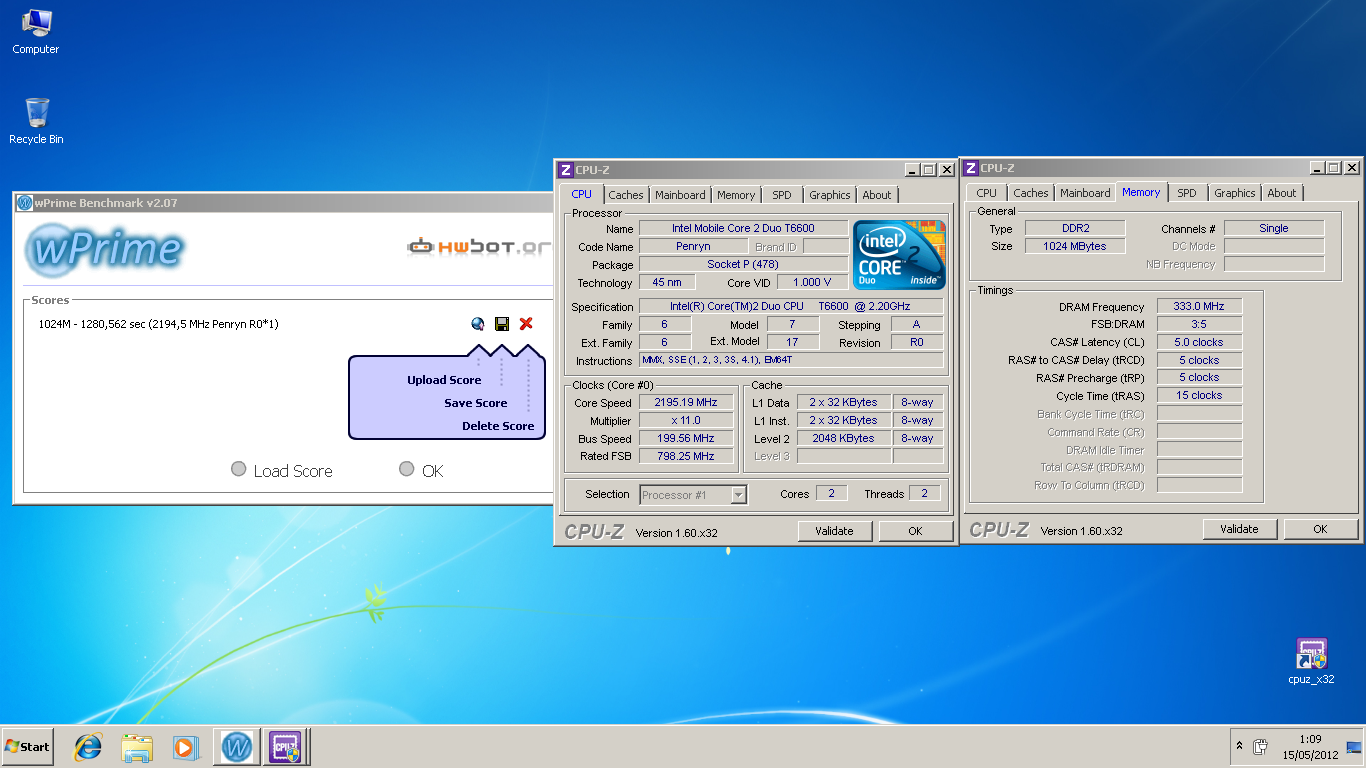The height and width of the screenshot is (768, 1366).
Task: Open the Mainboard tab in left CPU-Z window
Action: pyautogui.click(x=680, y=195)
